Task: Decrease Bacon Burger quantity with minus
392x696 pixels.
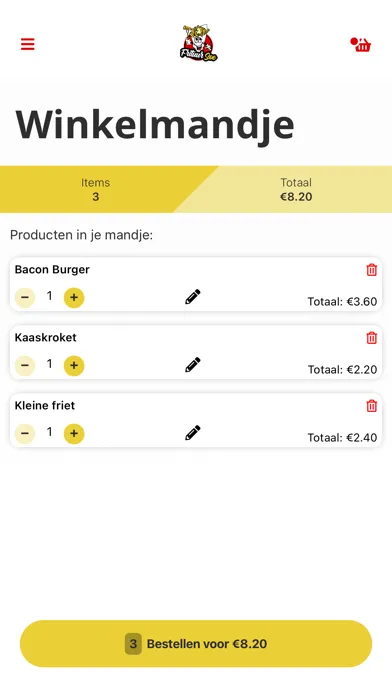Action: 25,298
